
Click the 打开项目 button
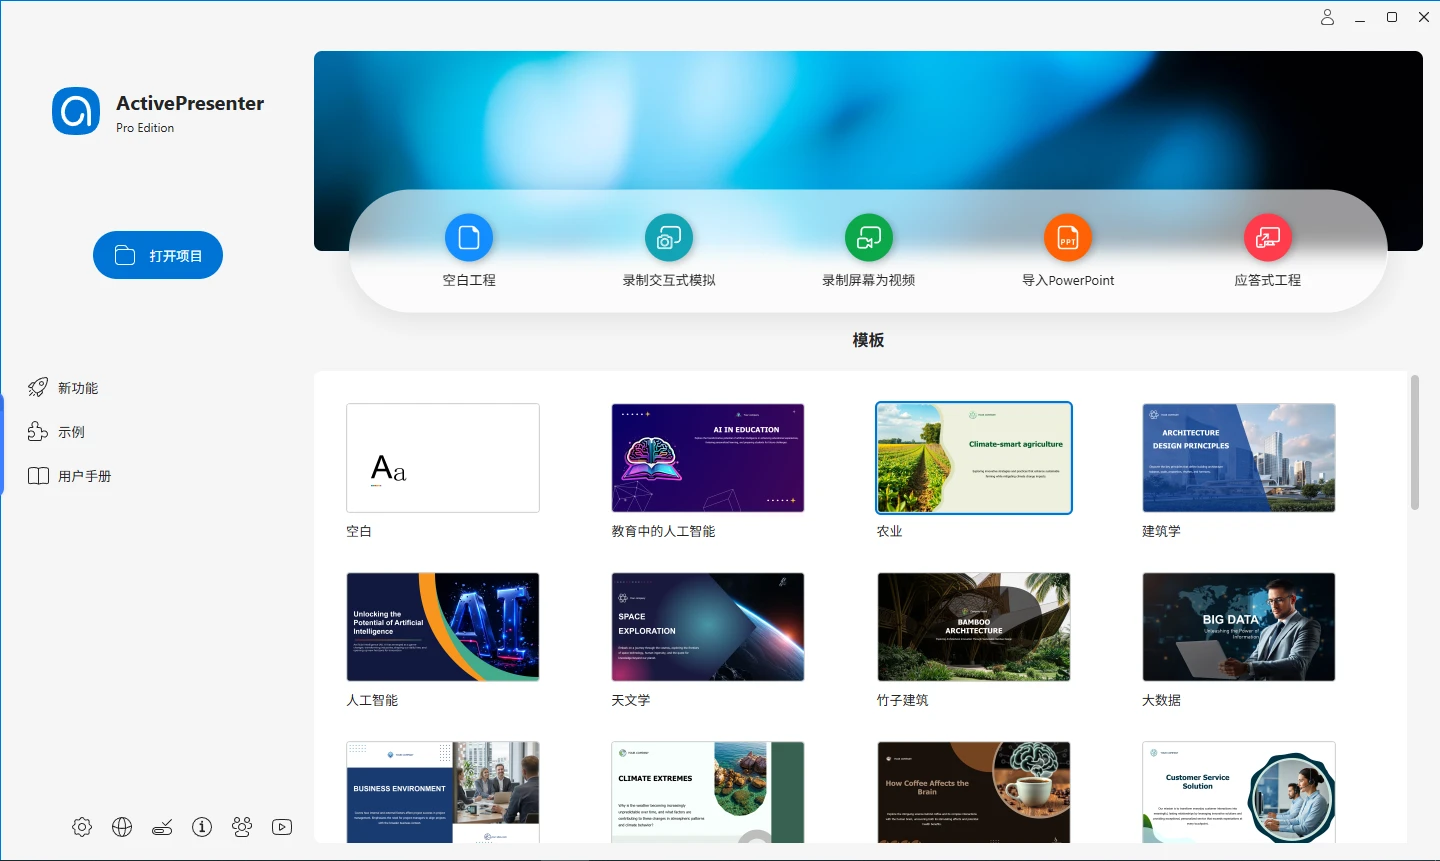157,255
